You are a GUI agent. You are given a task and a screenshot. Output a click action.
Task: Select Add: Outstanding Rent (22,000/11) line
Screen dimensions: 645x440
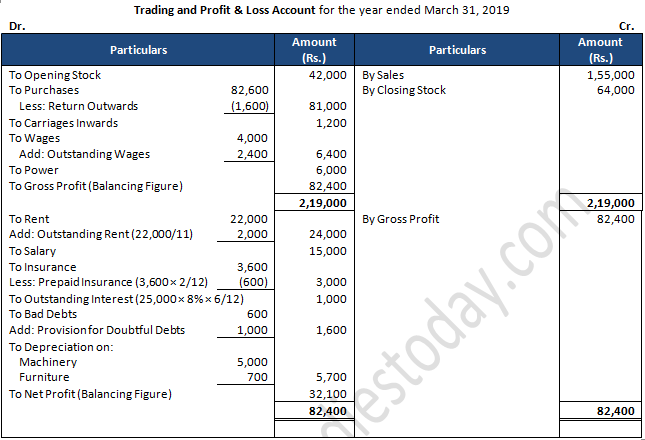pos(101,234)
